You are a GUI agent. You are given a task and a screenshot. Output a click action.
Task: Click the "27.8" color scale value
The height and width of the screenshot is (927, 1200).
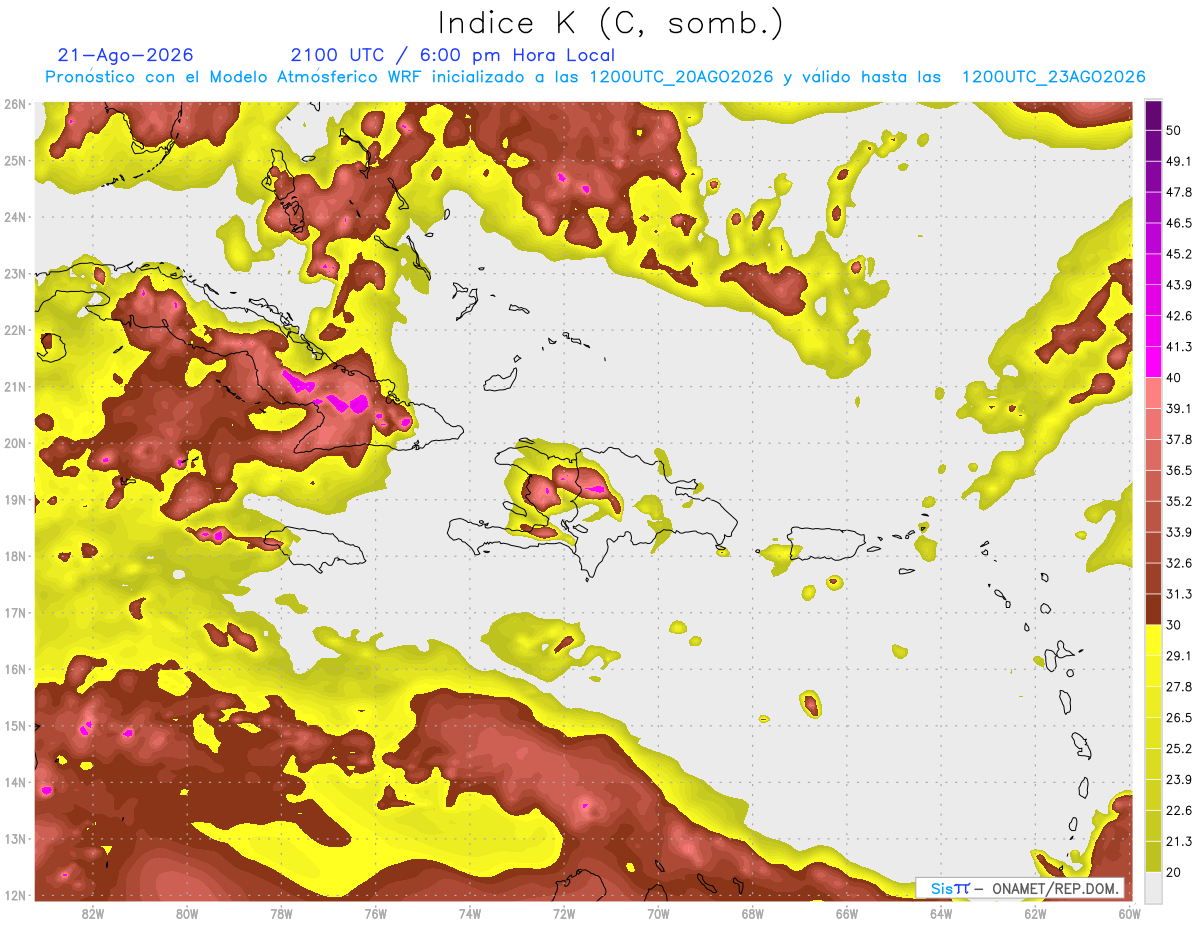1179,687
